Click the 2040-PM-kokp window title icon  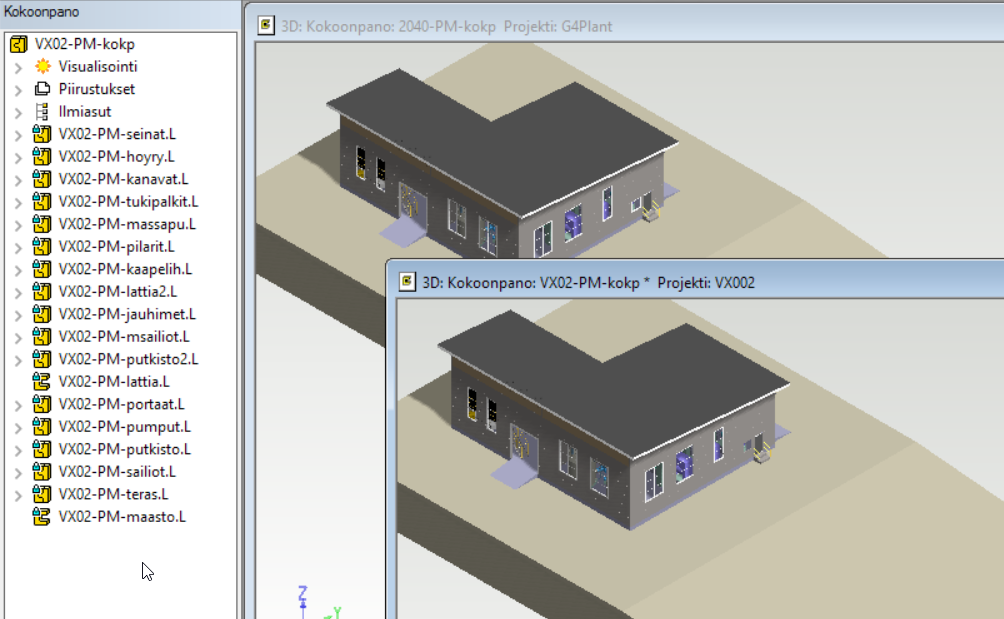click(x=266, y=26)
